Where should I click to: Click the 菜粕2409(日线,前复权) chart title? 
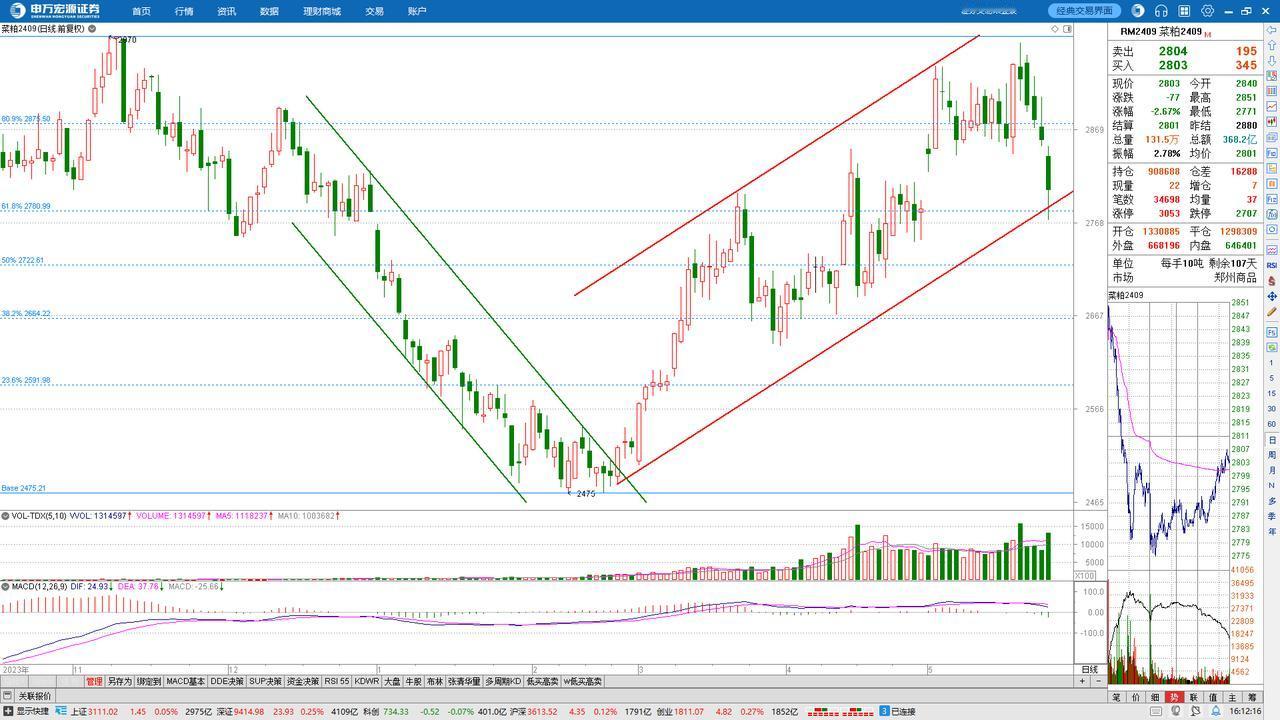[x=43, y=29]
